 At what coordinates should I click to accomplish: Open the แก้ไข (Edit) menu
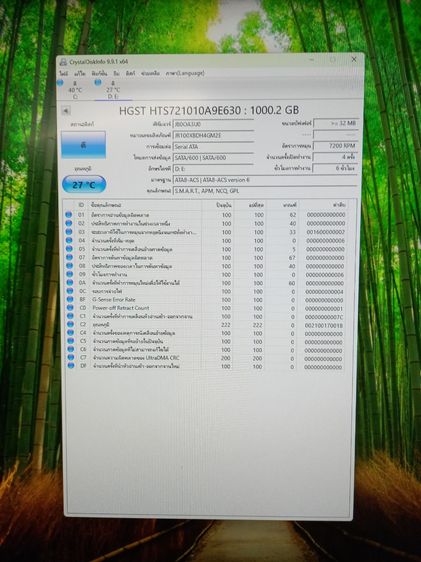(x=80, y=73)
